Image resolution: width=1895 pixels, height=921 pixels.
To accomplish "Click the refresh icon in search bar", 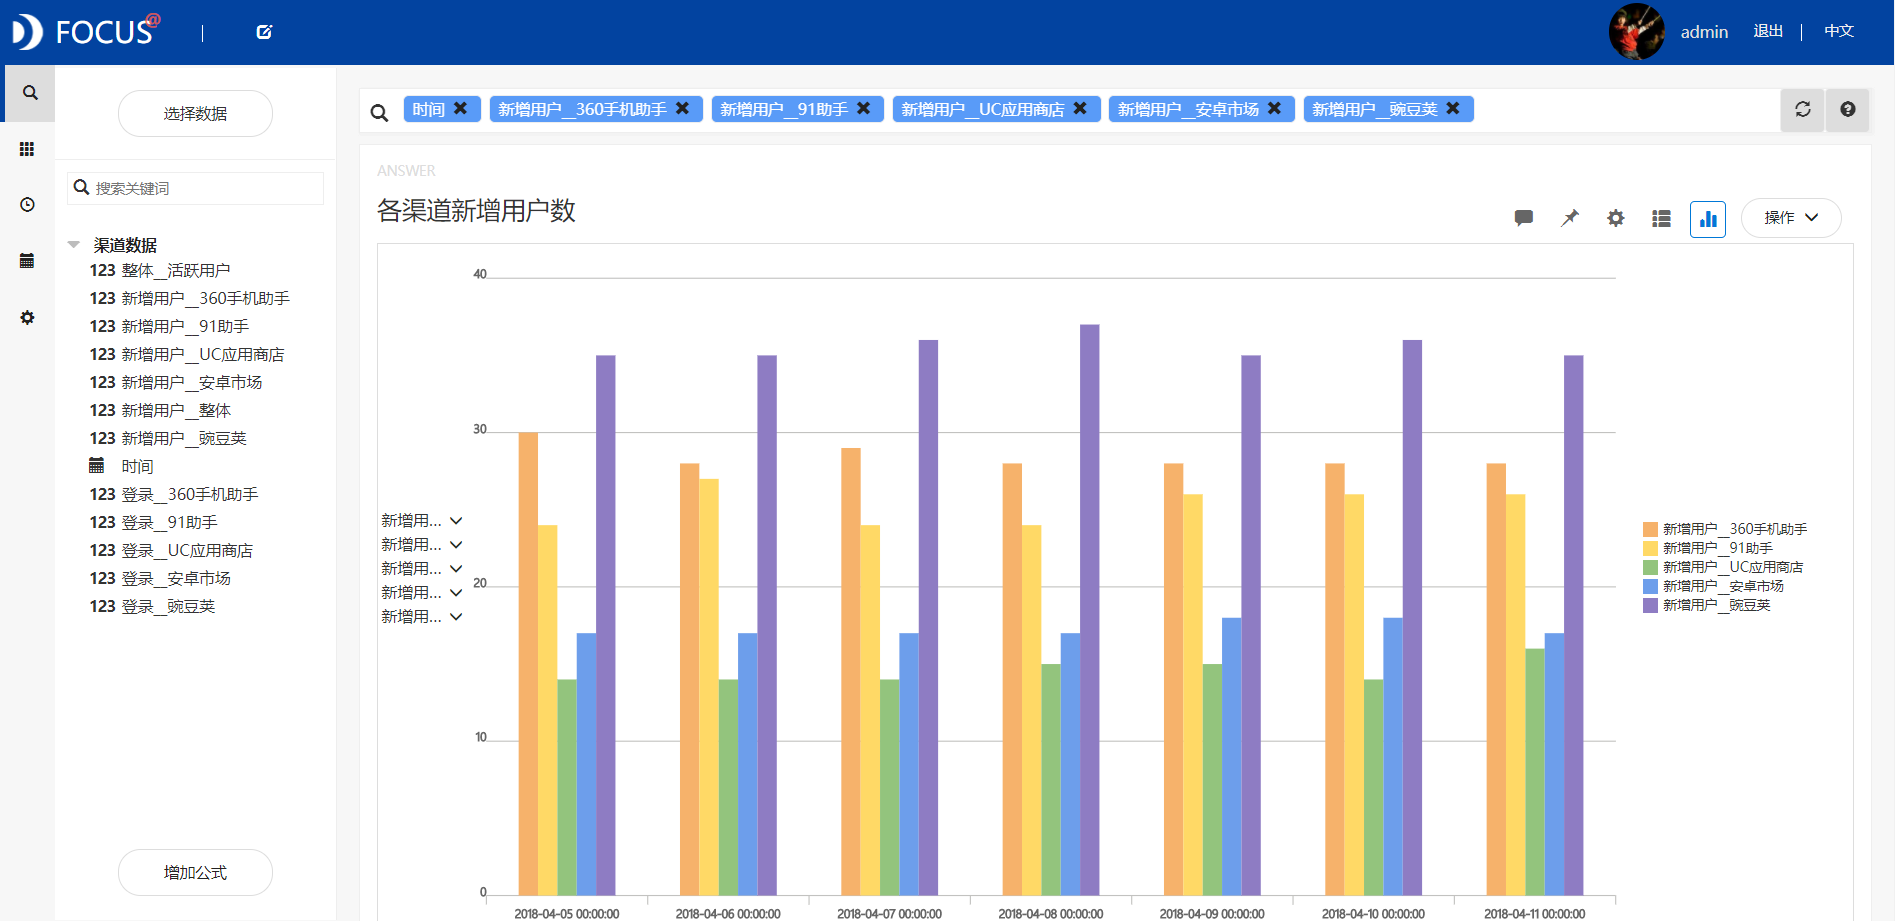I will [1802, 110].
